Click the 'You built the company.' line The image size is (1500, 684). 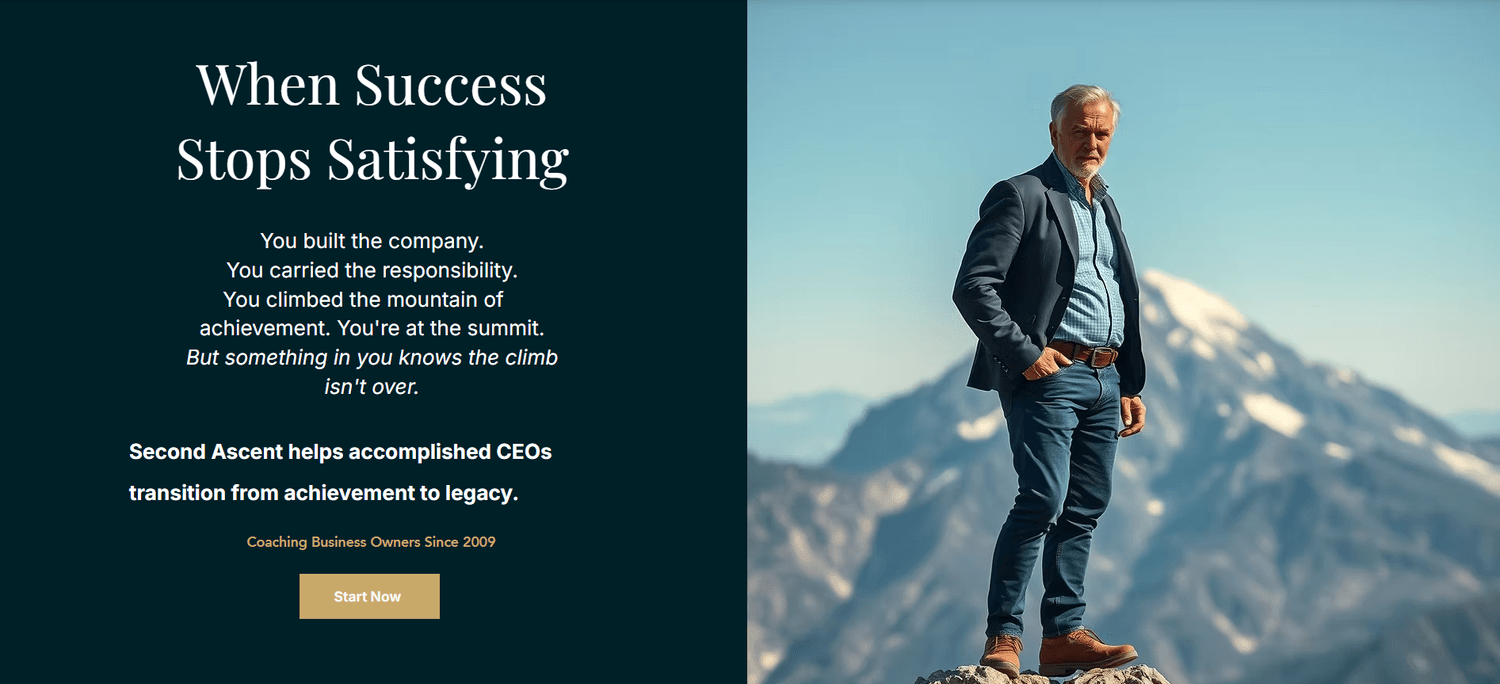click(372, 241)
